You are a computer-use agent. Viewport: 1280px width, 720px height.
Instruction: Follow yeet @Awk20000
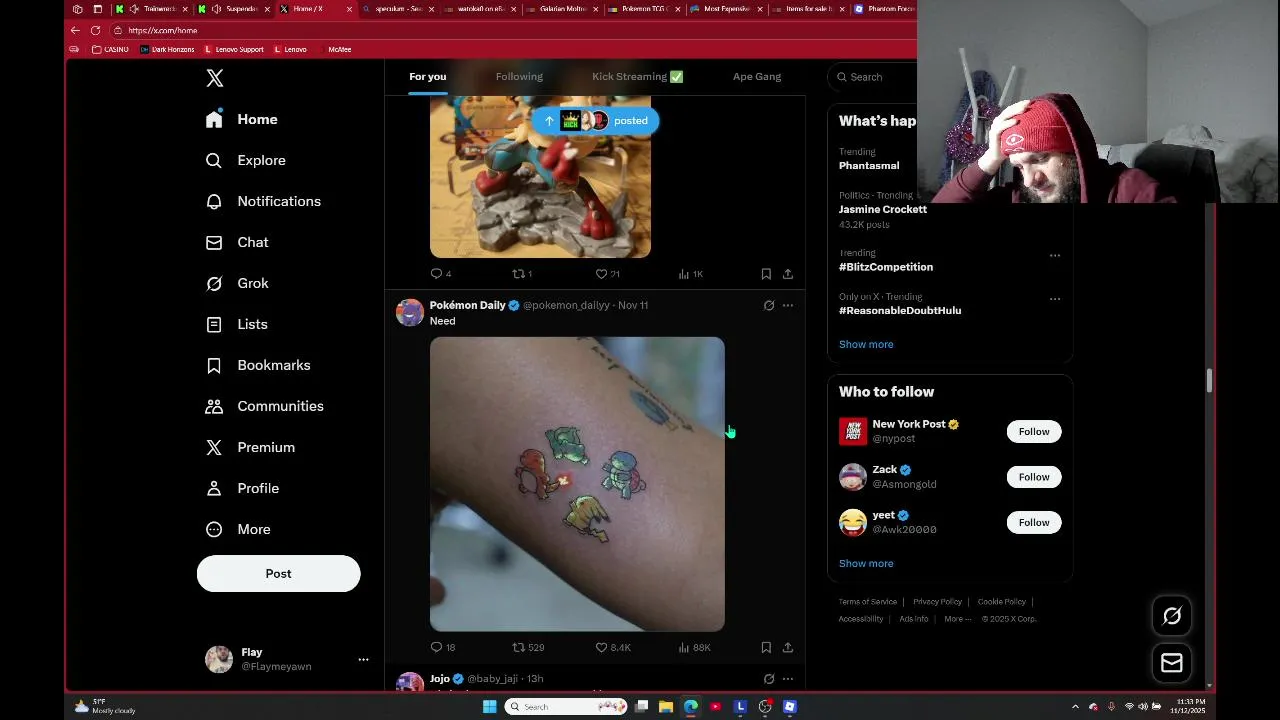[x=1034, y=522]
